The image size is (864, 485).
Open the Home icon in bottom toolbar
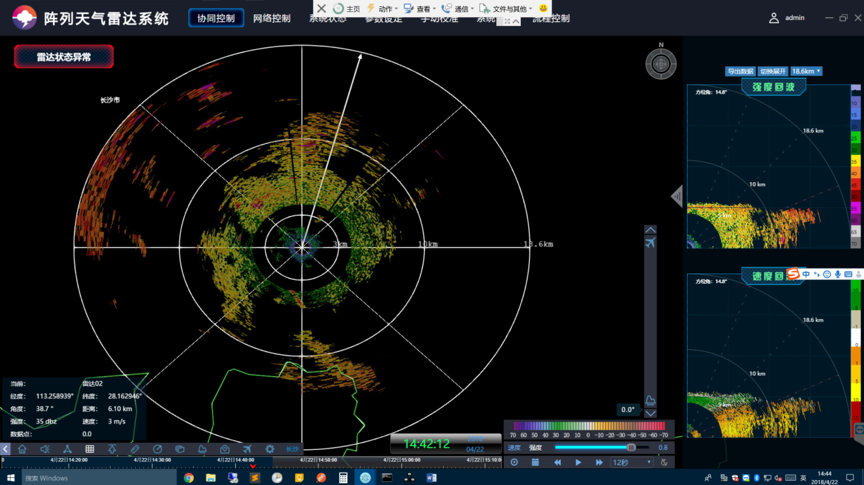click(x=22, y=449)
